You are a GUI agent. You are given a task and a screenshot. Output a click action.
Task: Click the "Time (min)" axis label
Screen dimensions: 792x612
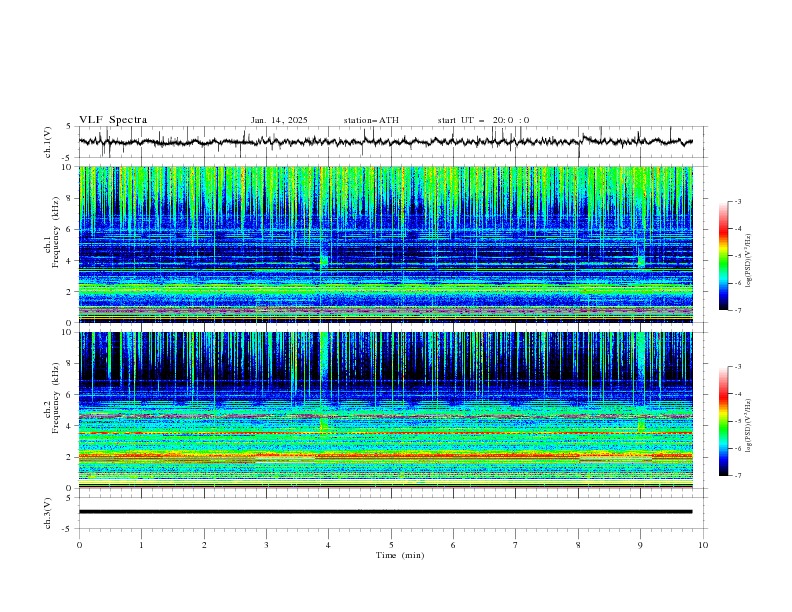[400, 555]
